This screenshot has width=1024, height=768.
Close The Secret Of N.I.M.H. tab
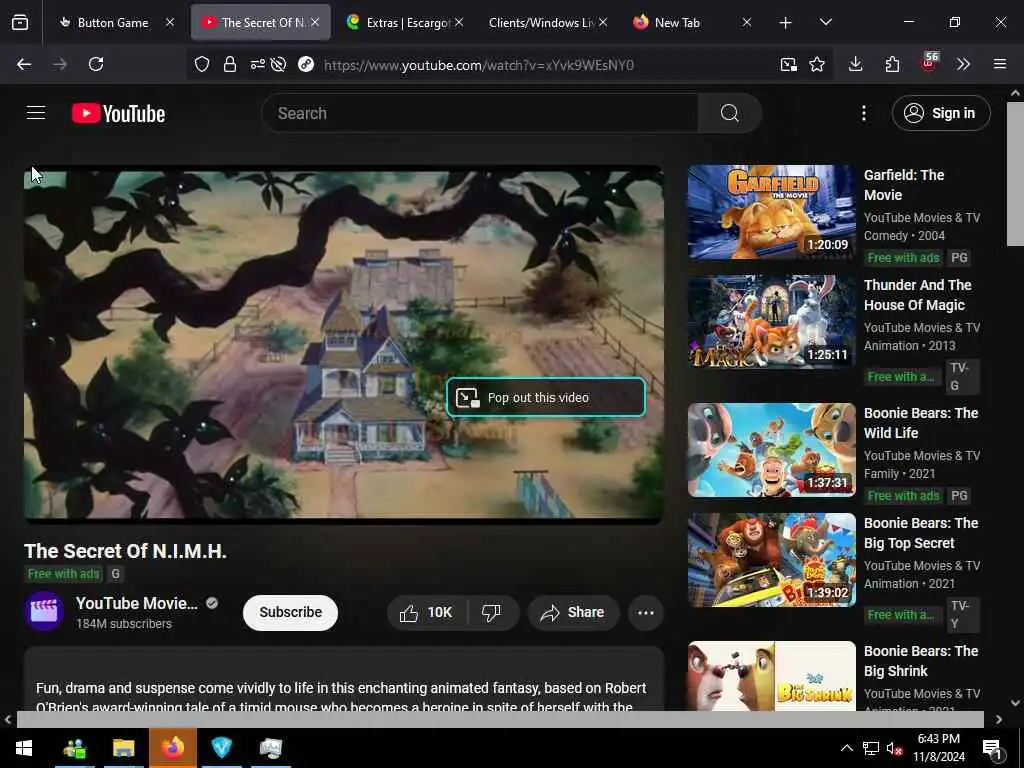click(315, 22)
